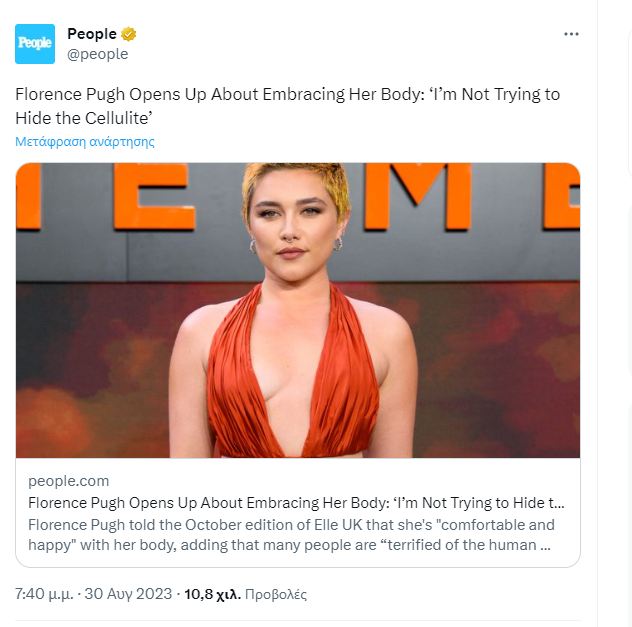632x627 pixels.
Task: Click the 10,8 χιλ. view count
Action: pos(210,594)
